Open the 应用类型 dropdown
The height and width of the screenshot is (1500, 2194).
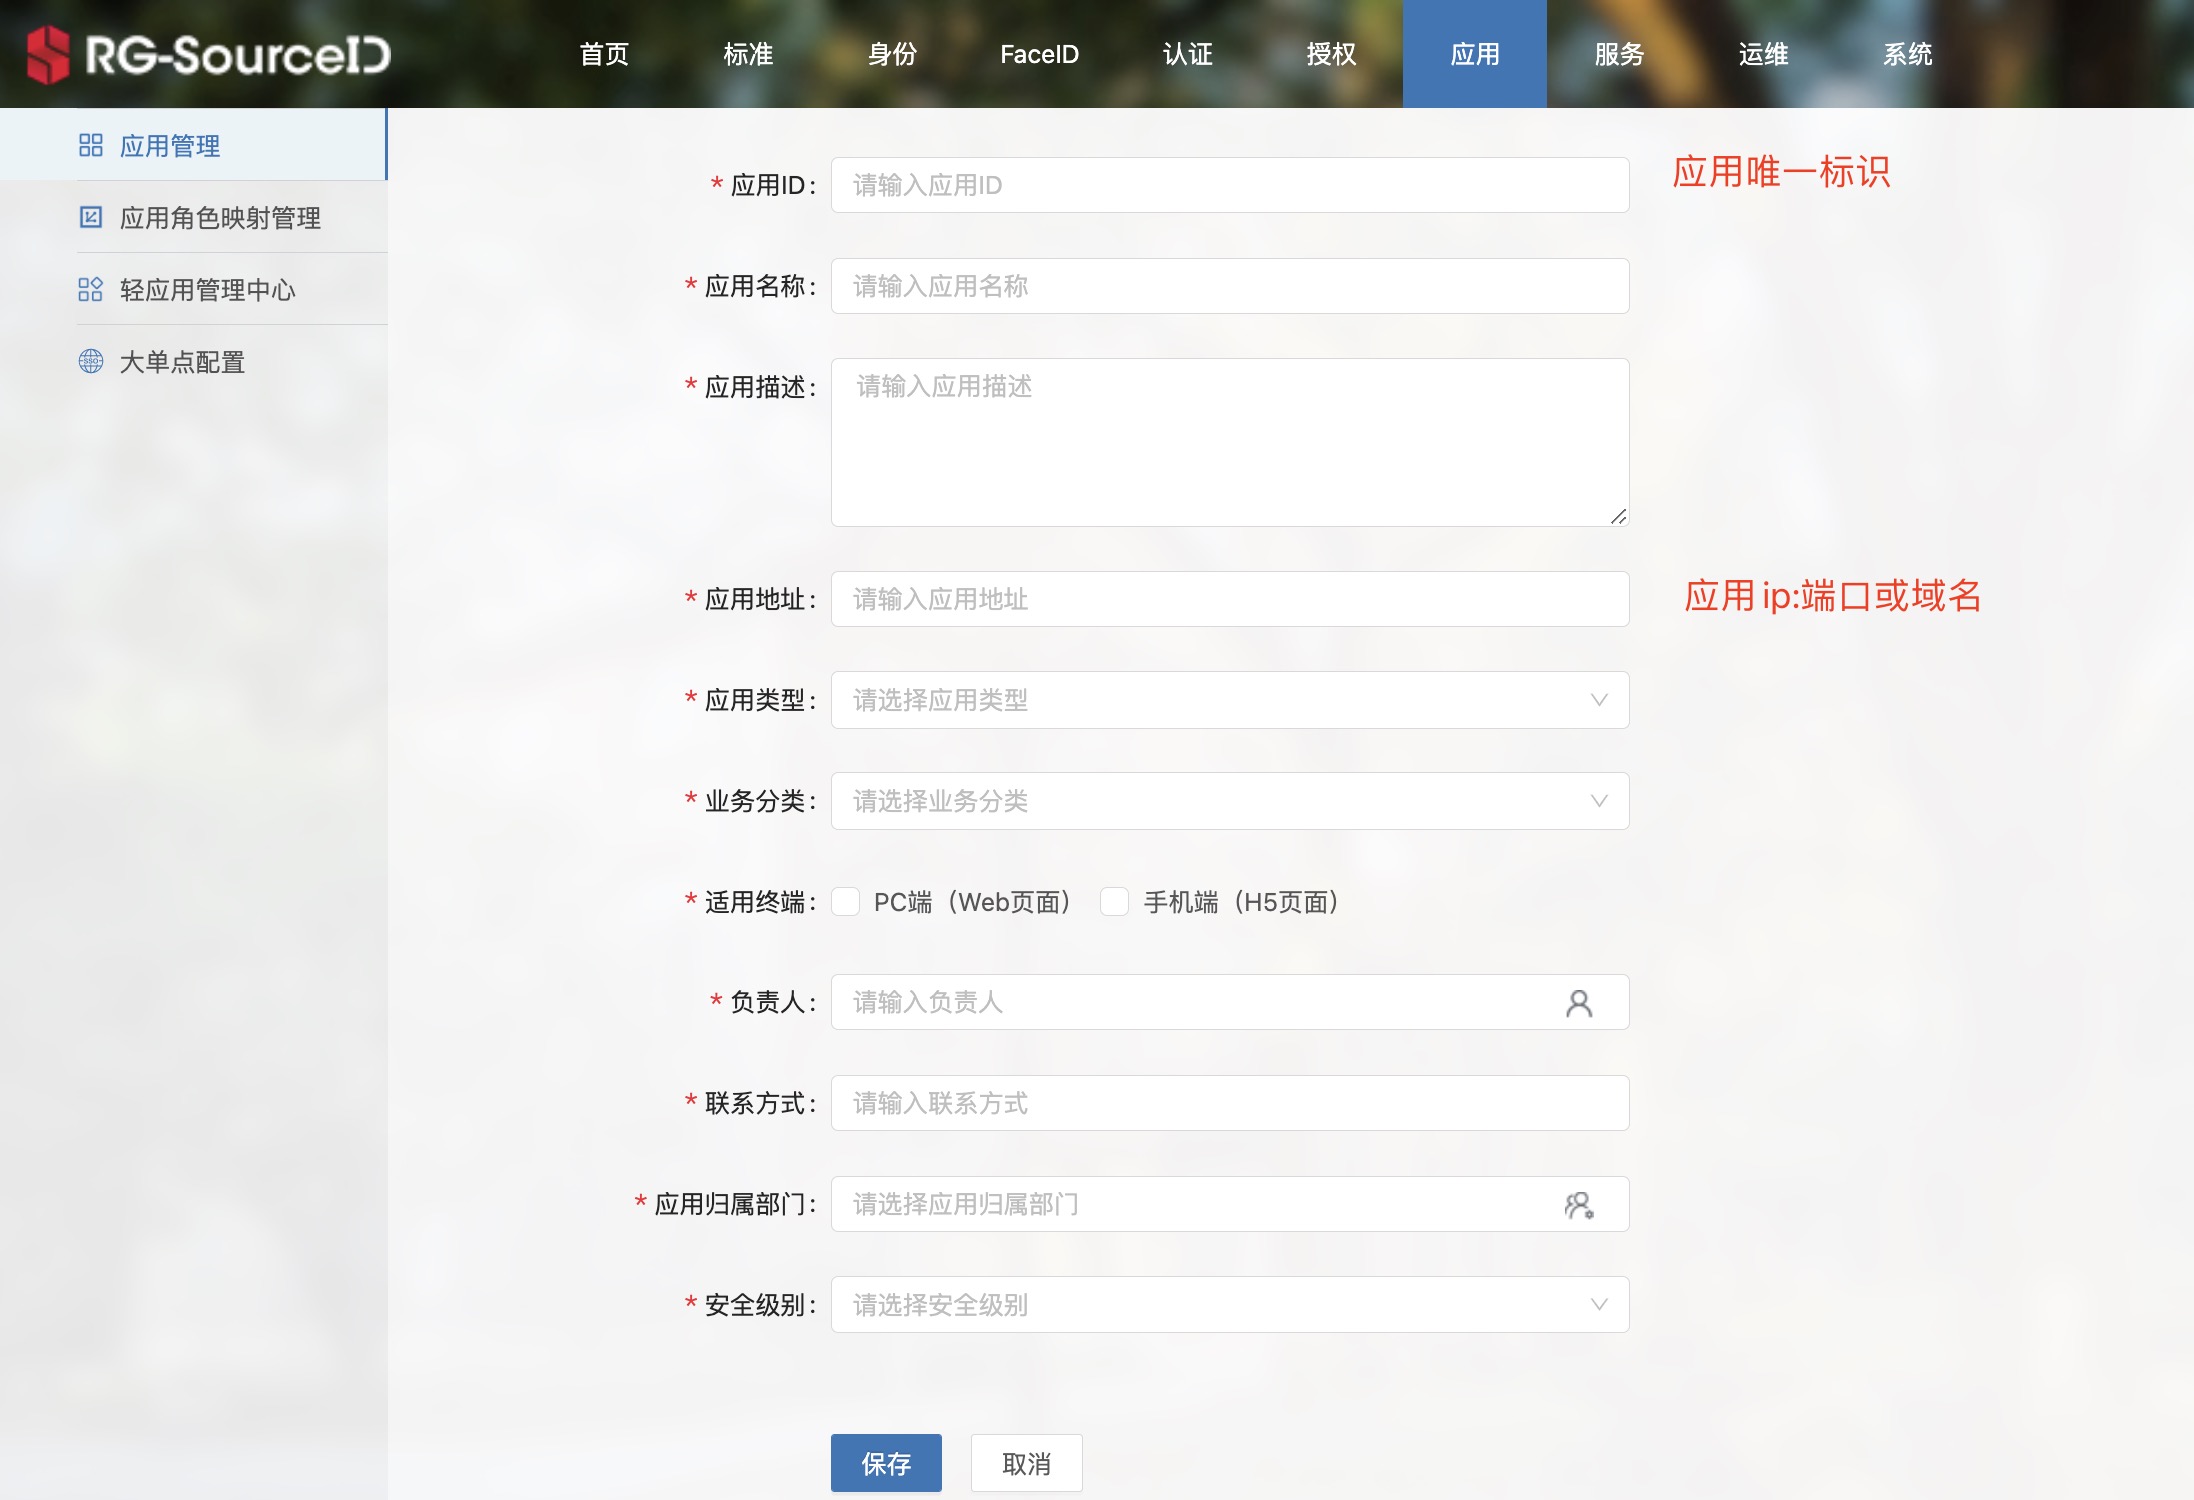(1230, 700)
